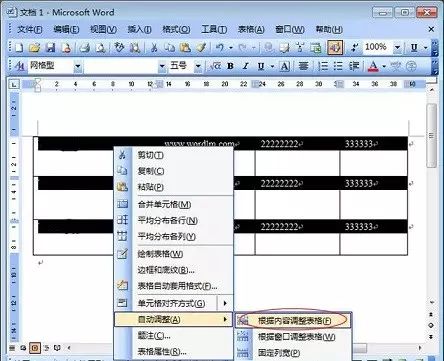The image size is (444, 361).
Task: Open the zoom percentage dropdown
Action: coord(397,48)
